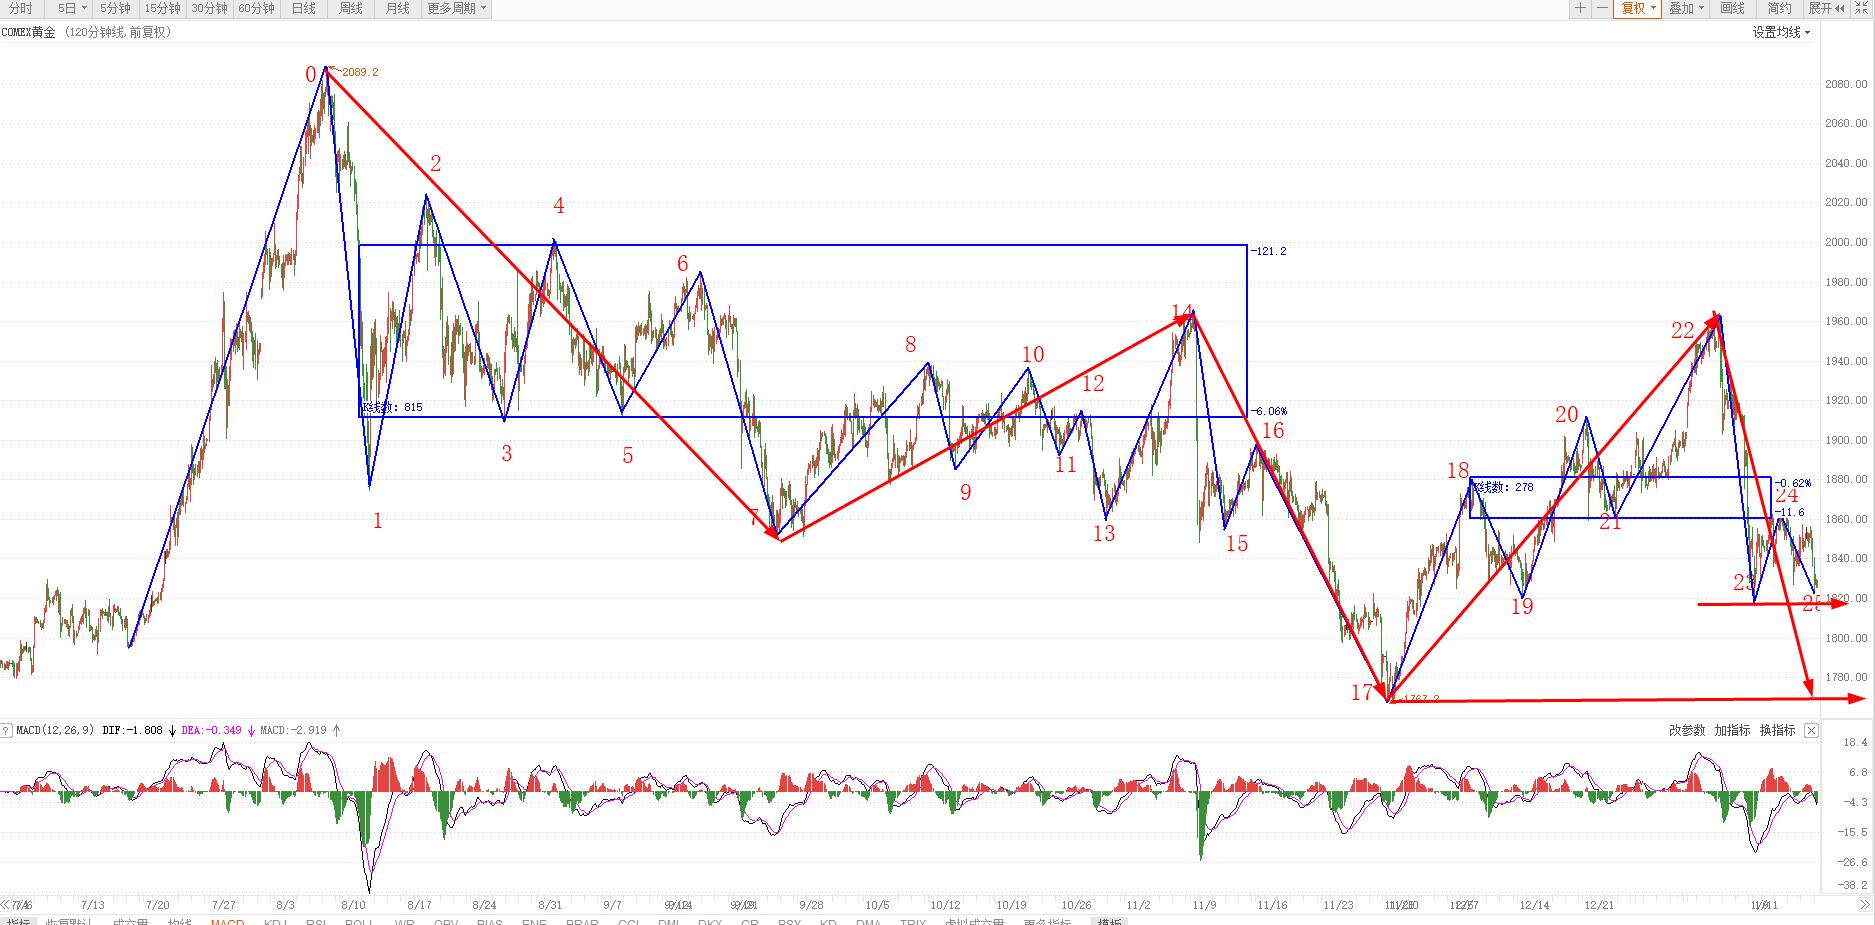The image size is (1875, 925).
Task: Click the -0.62% measurement label
Action: point(1792,483)
